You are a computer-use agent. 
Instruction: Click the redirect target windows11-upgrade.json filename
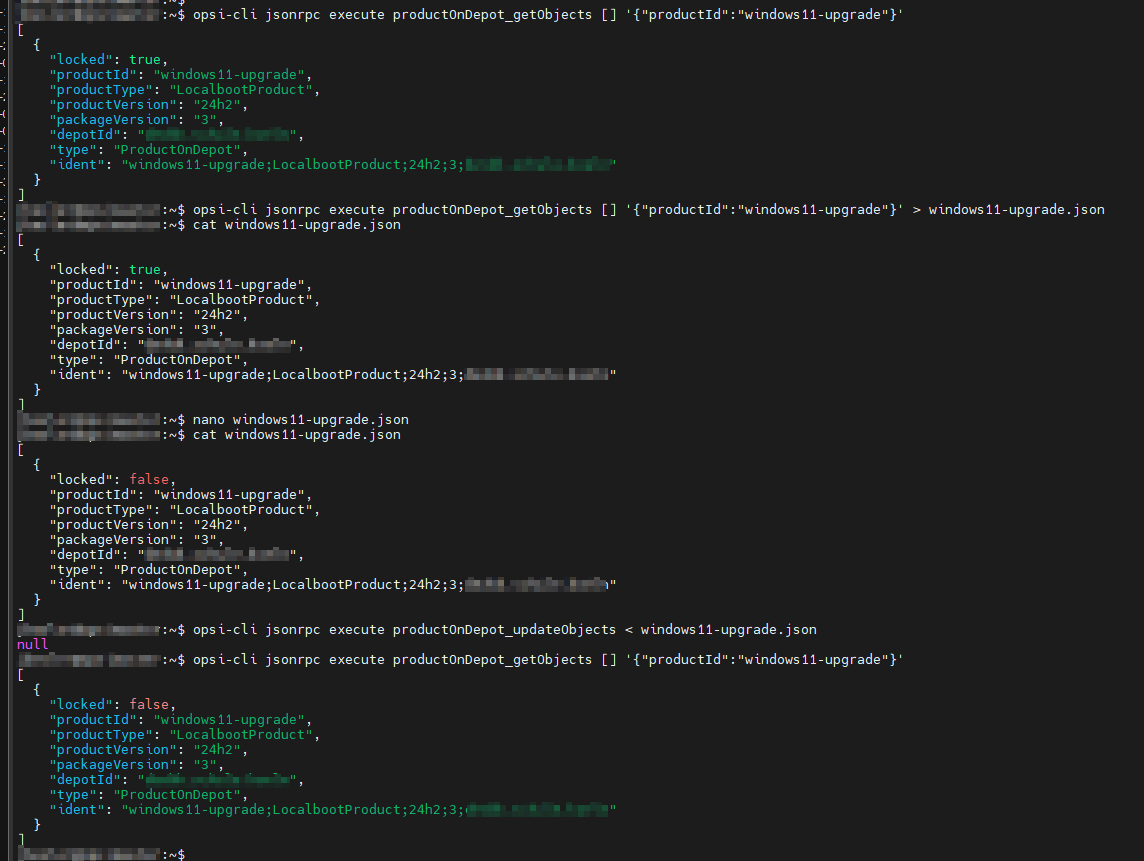(x=1016, y=210)
